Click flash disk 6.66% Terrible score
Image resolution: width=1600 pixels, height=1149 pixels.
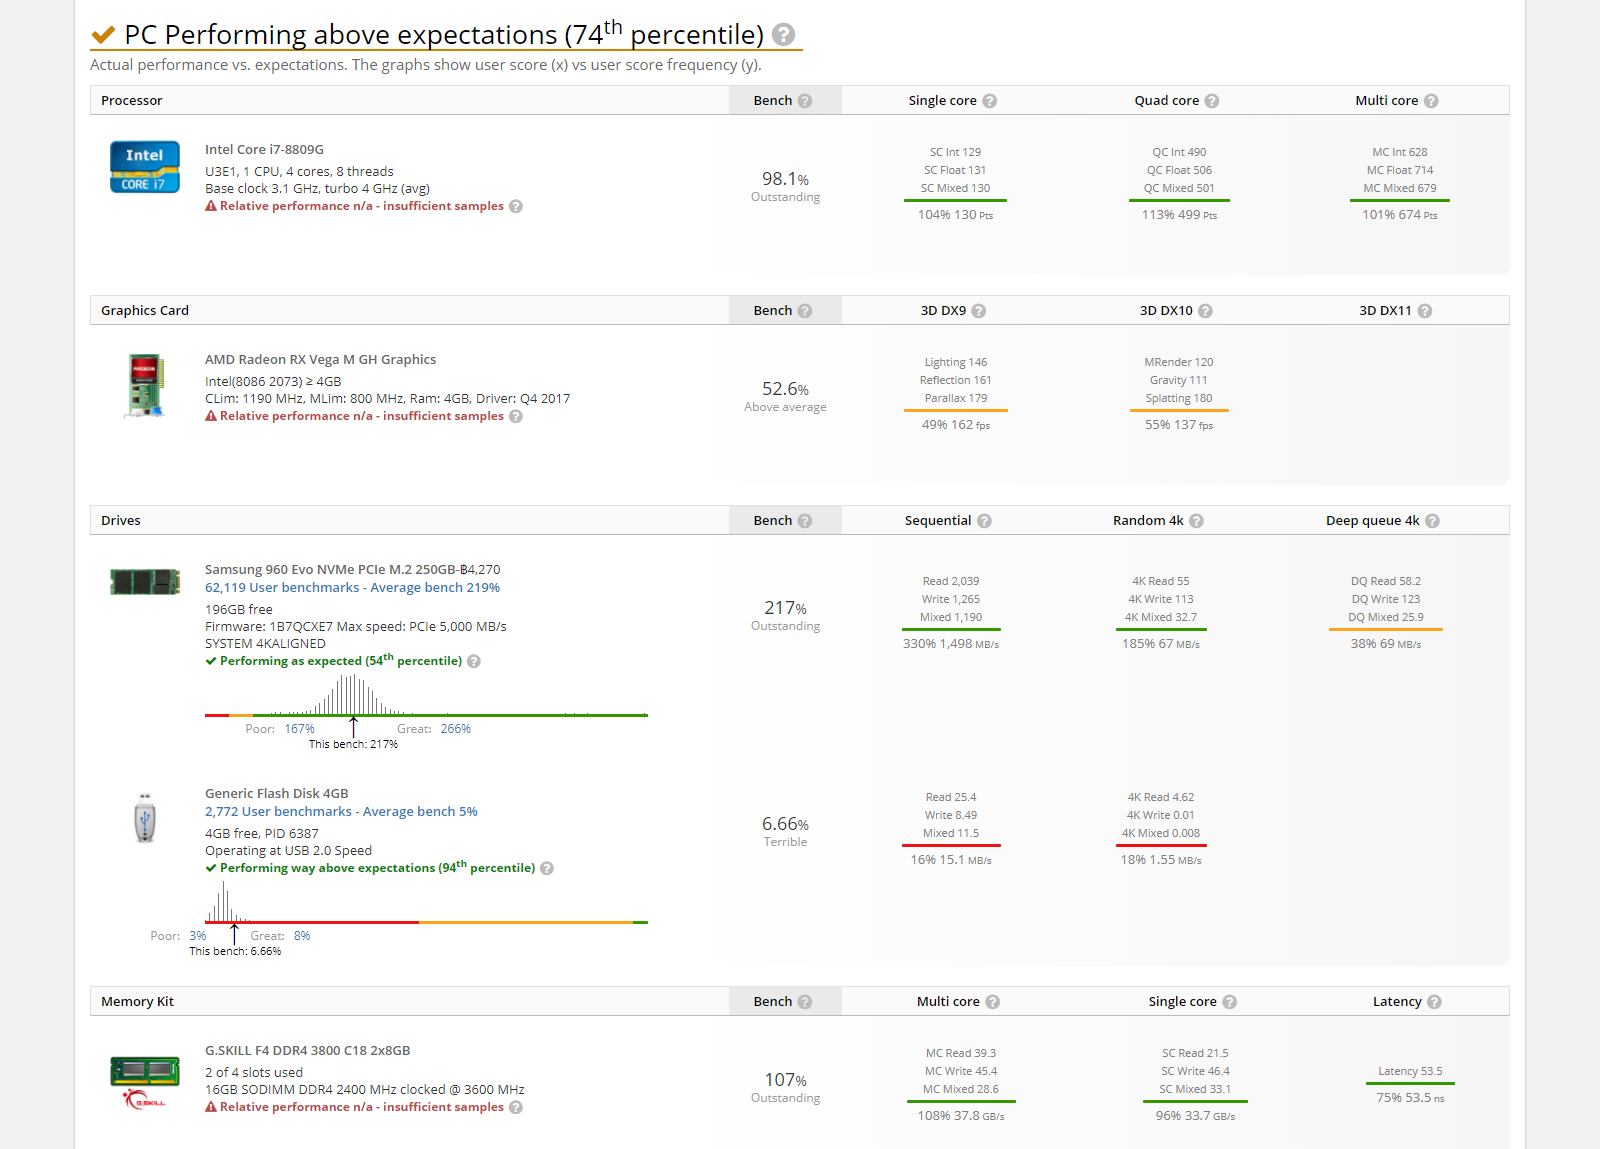click(x=785, y=832)
